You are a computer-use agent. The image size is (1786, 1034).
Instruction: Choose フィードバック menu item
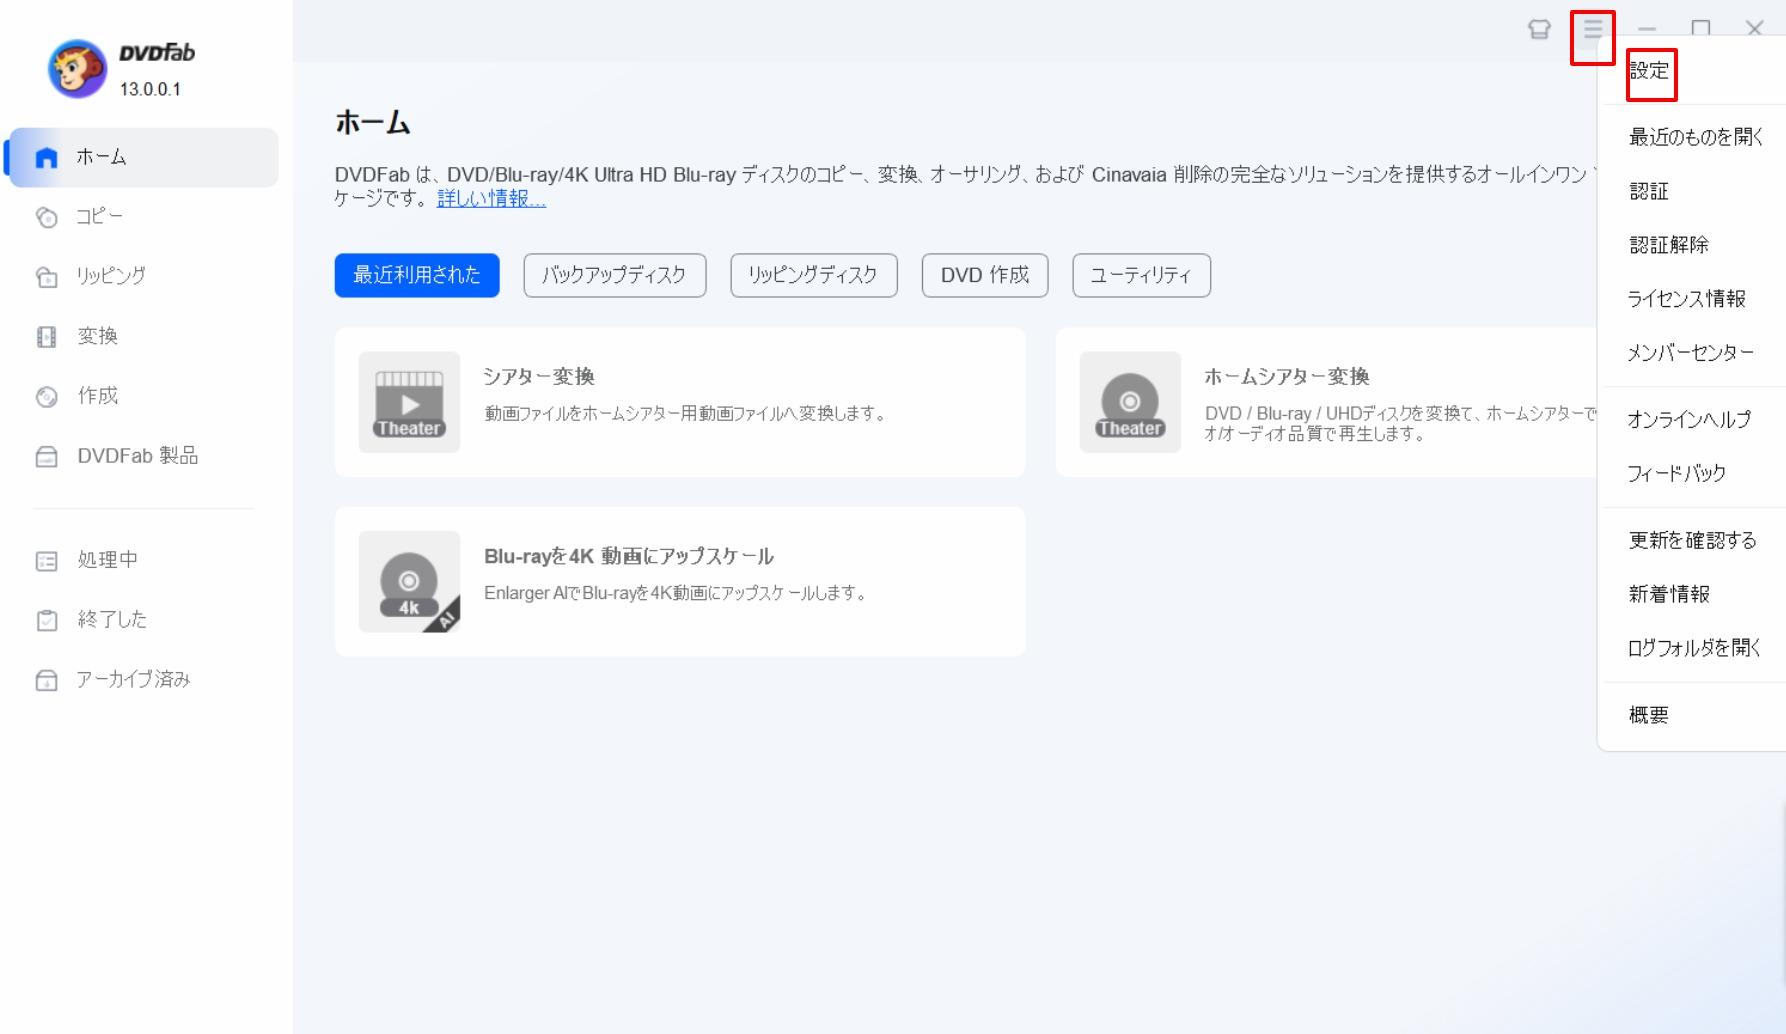pos(1677,474)
